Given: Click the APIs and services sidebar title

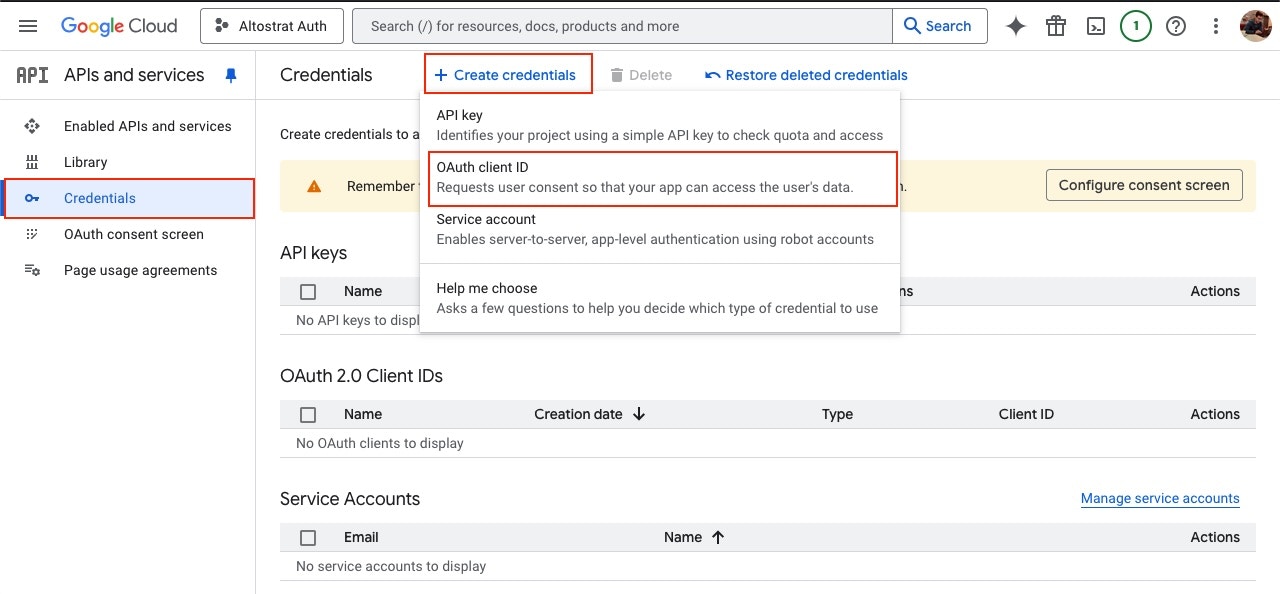Looking at the screenshot, I should [x=134, y=75].
